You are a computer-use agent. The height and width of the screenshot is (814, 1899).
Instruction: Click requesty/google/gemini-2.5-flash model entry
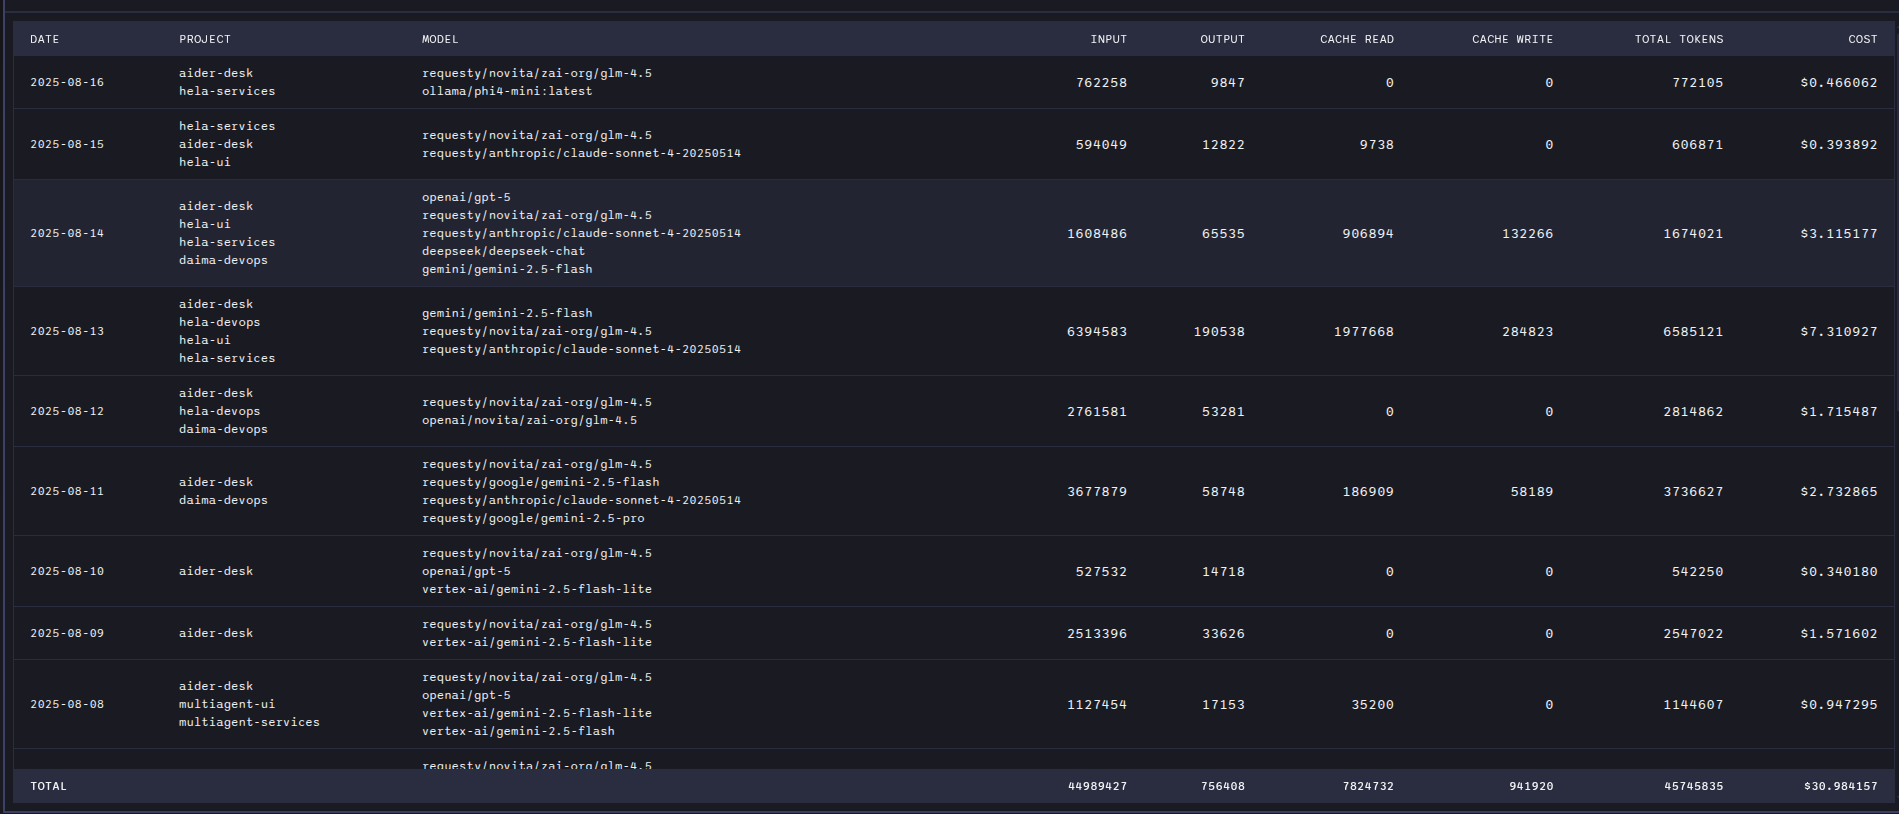click(x=540, y=482)
